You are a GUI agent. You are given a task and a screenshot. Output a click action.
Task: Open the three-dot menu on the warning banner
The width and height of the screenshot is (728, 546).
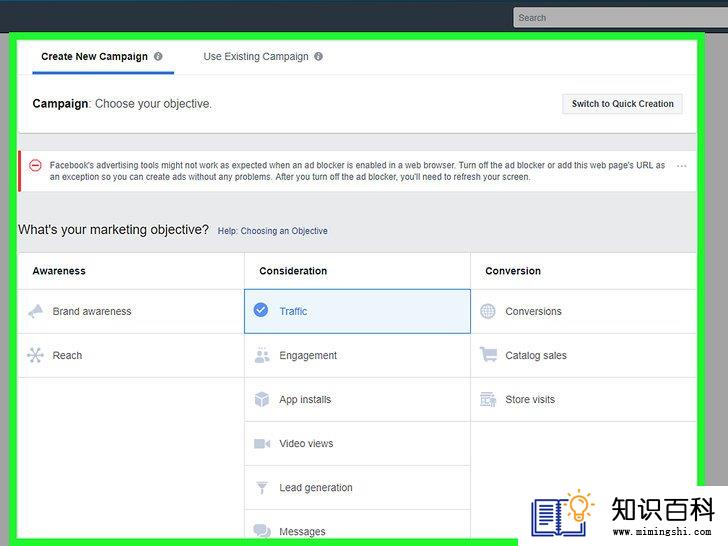click(x=682, y=166)
